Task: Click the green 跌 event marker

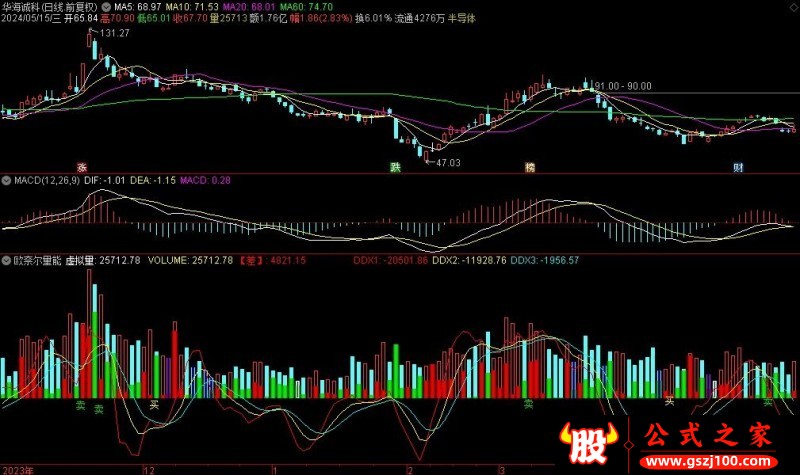Action: pyautogui.click(x=396, y=166)
